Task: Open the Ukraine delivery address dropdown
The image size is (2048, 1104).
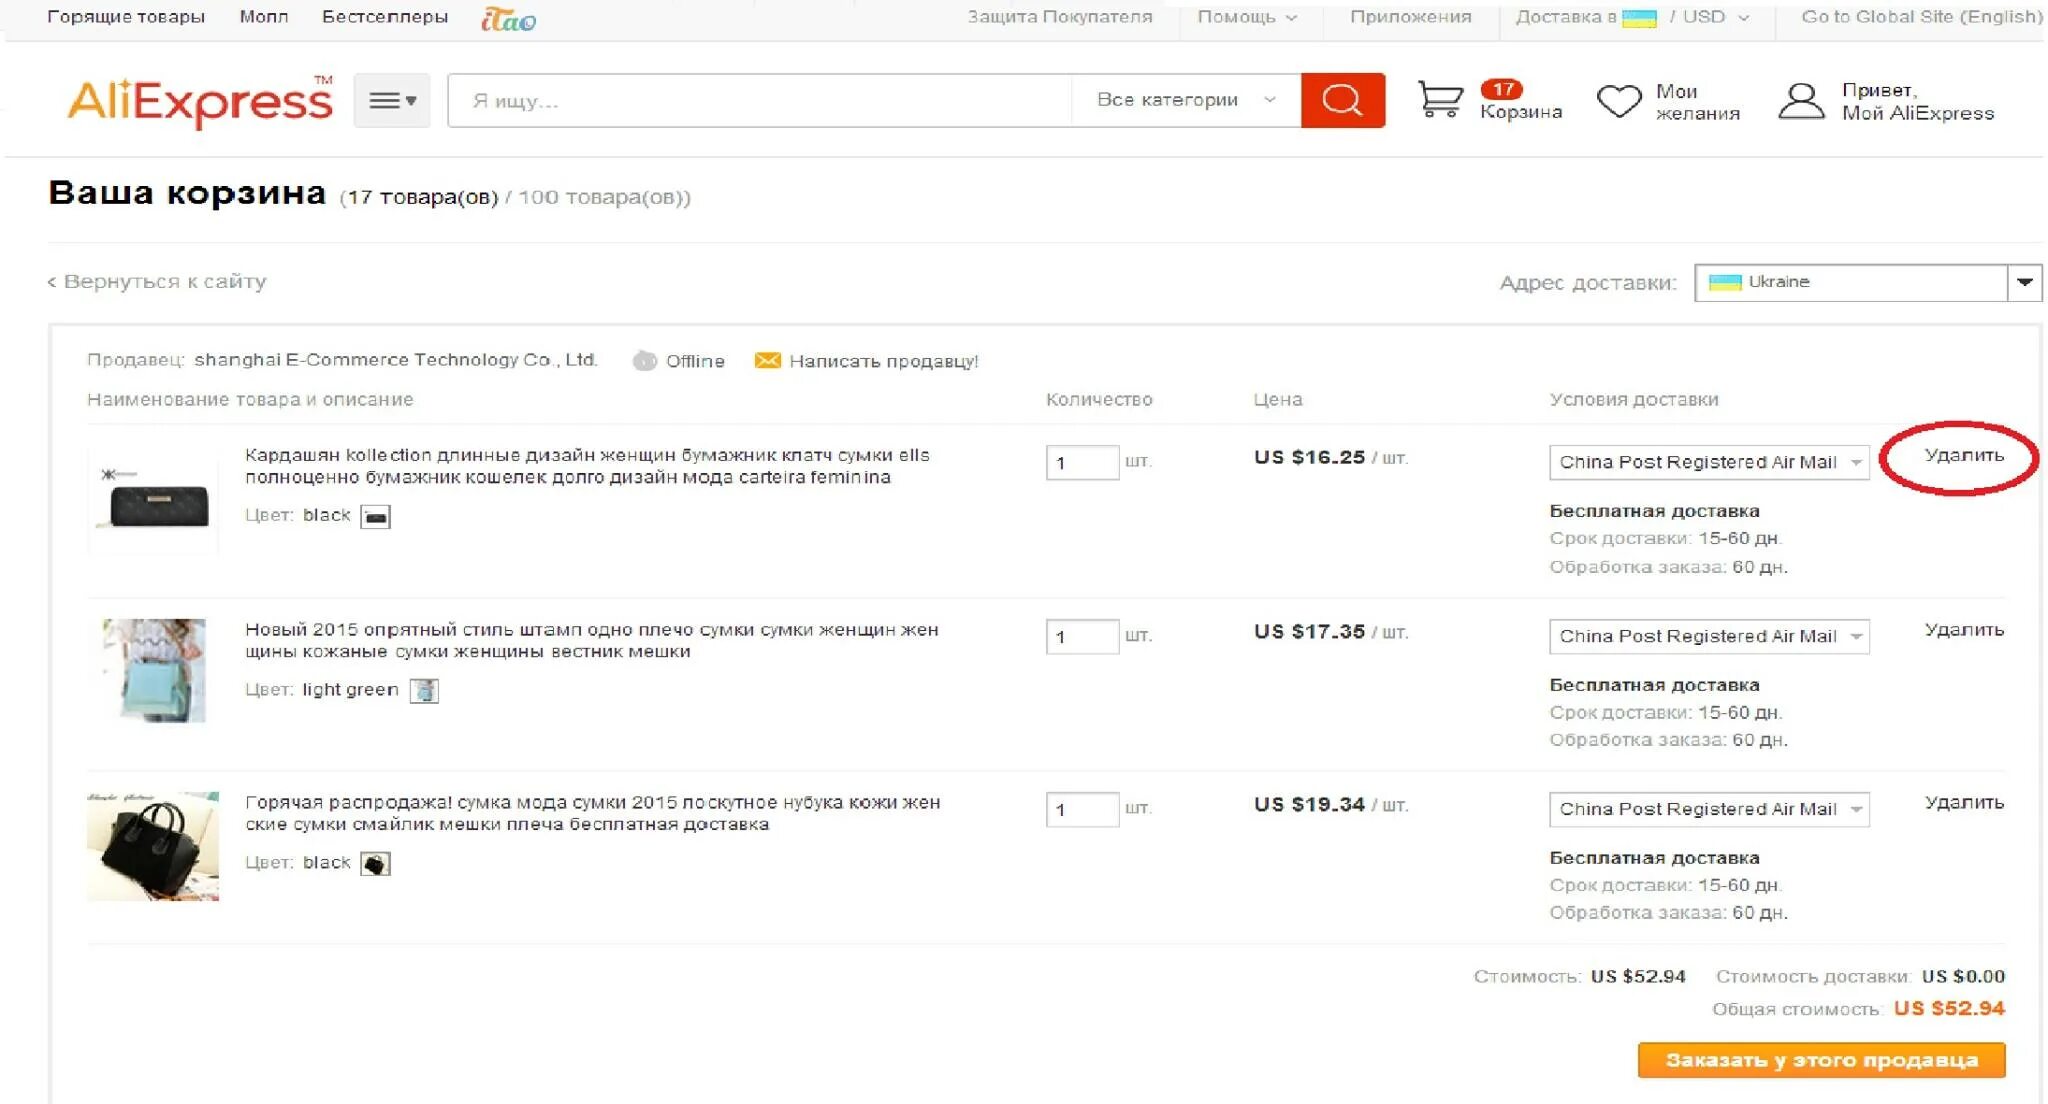Action: point(1867,282)
